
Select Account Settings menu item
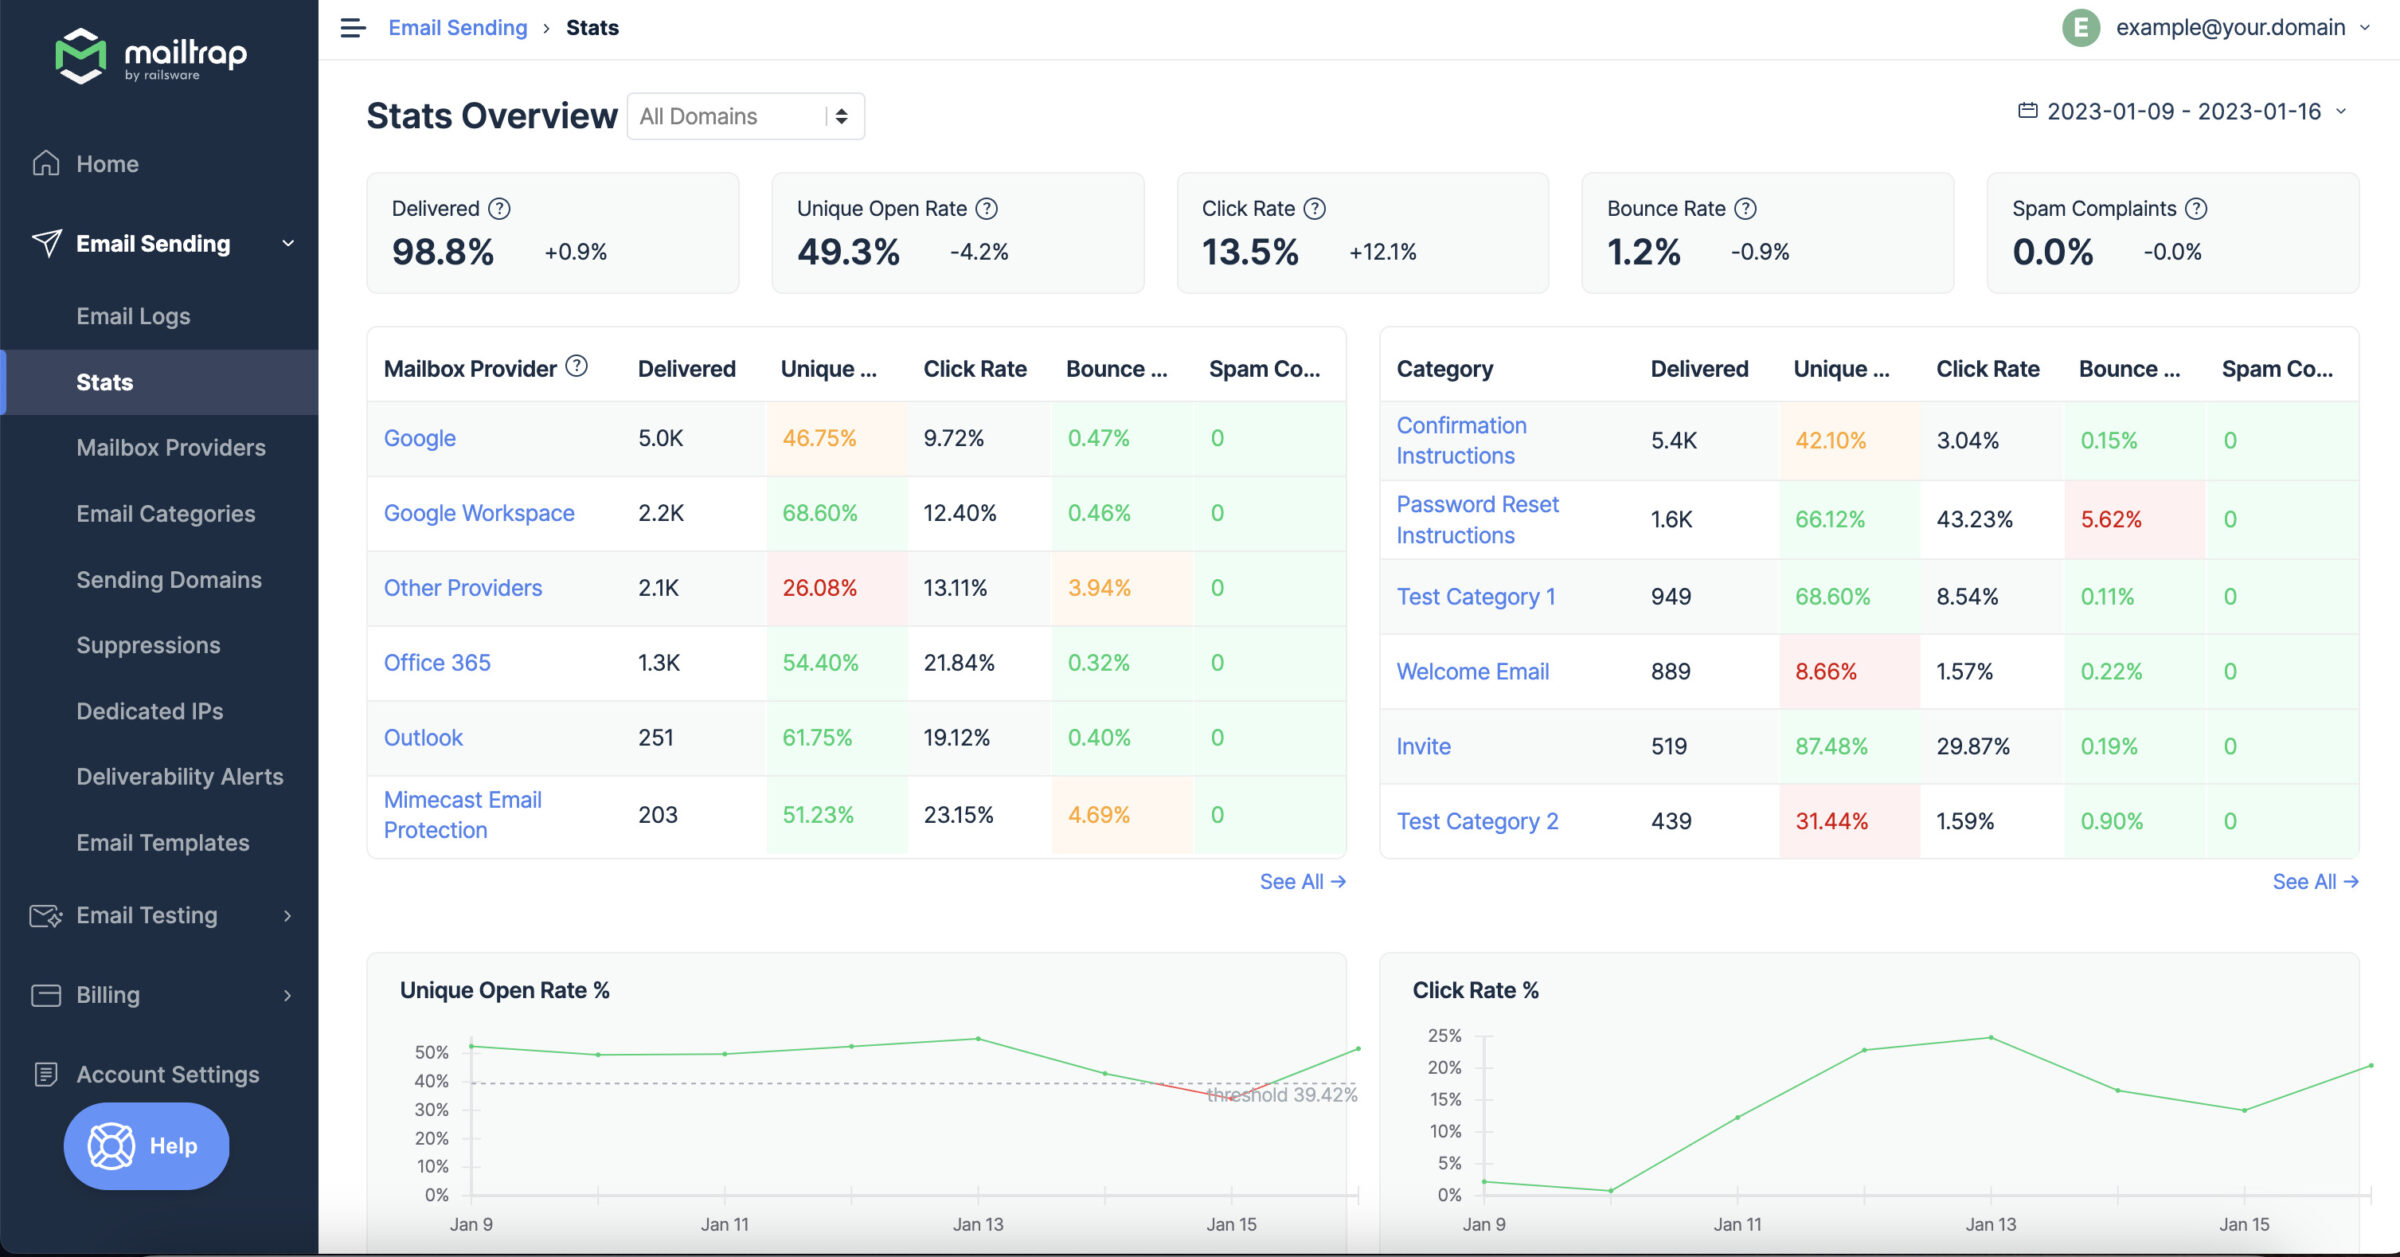pos(168,1073)
